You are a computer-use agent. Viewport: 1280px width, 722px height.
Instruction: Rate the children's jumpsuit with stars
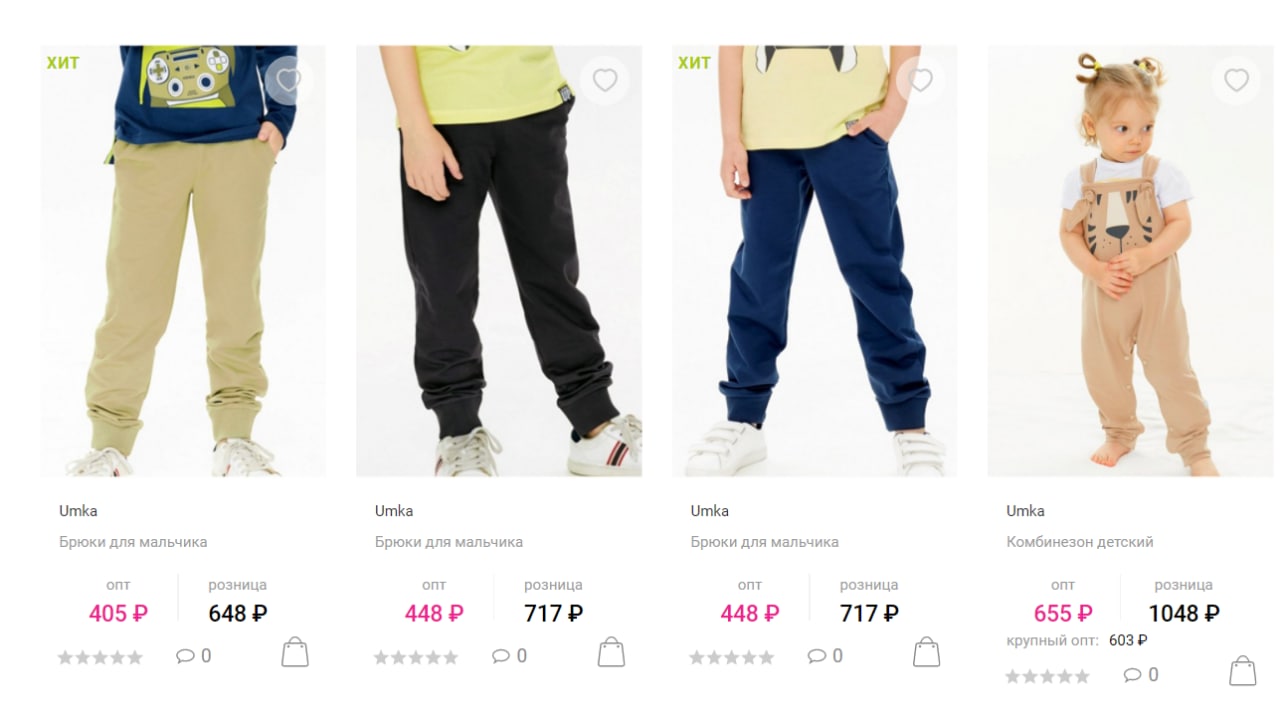pyautogui.click(x=1048, y=677)
